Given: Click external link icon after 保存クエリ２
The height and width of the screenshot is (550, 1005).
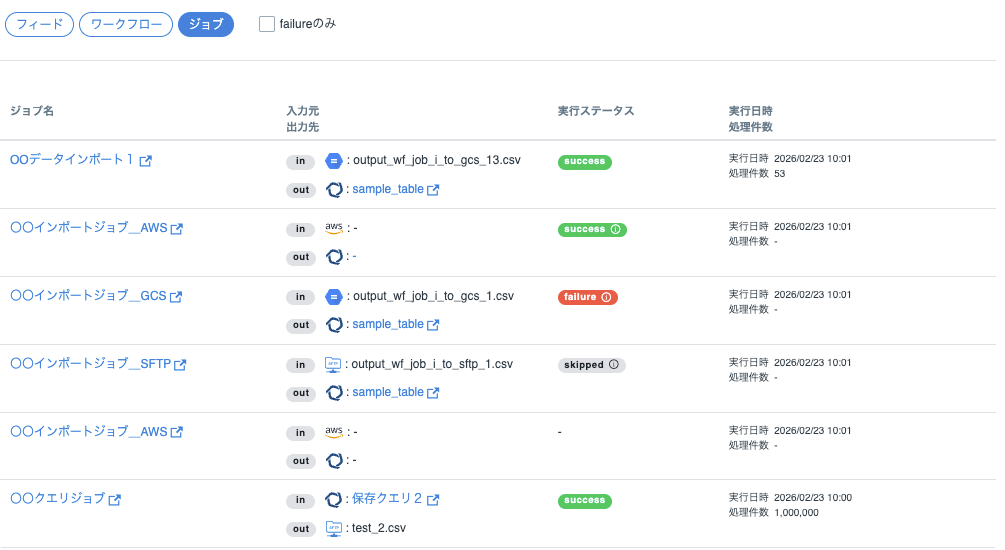Looking at the screenshot, I should pyautogui.click(x=433, y=500).
